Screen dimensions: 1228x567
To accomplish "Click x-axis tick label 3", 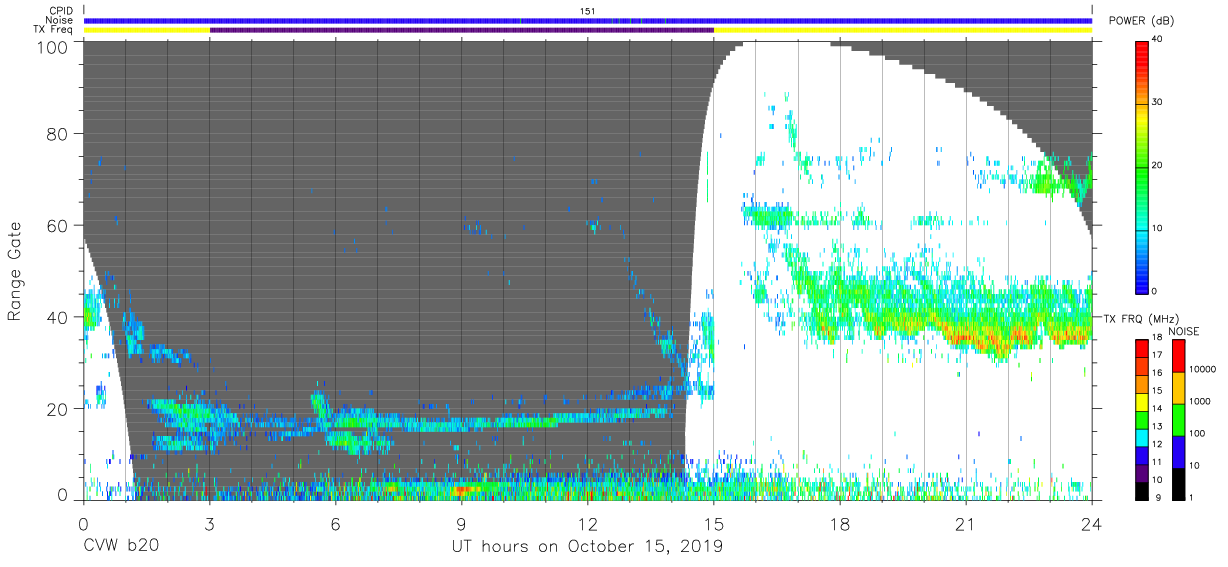I will pyautogui.click(x=209, y=525).
